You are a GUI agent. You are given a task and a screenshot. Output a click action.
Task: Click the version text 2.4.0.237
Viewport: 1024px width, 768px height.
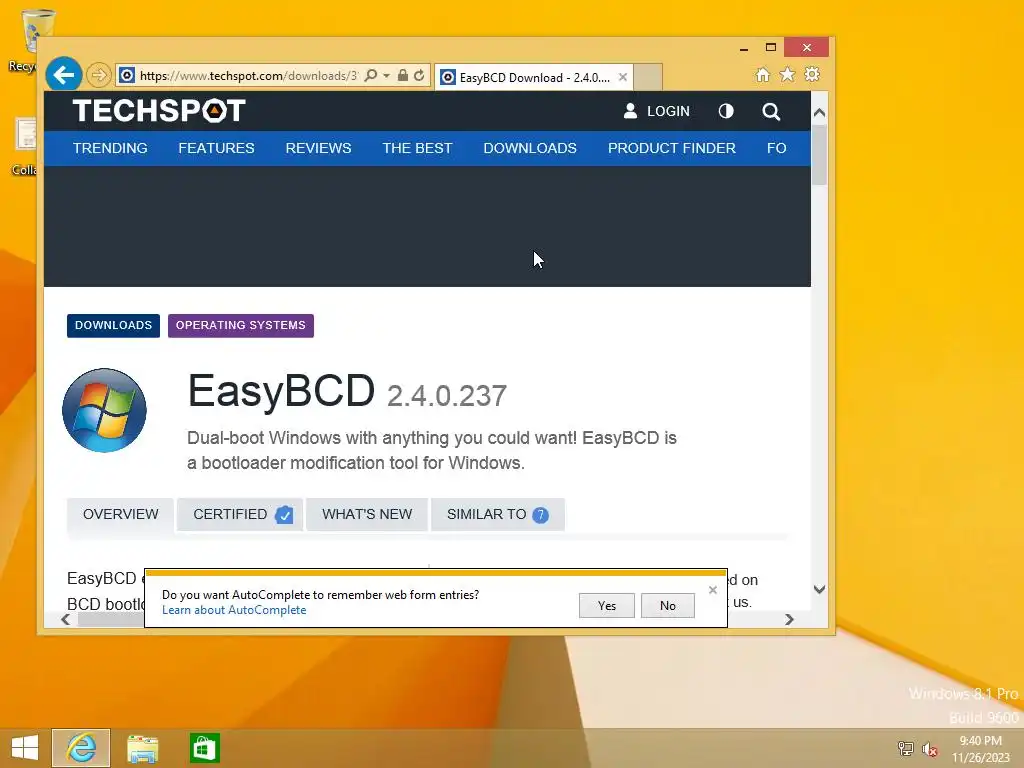(447, 396)
